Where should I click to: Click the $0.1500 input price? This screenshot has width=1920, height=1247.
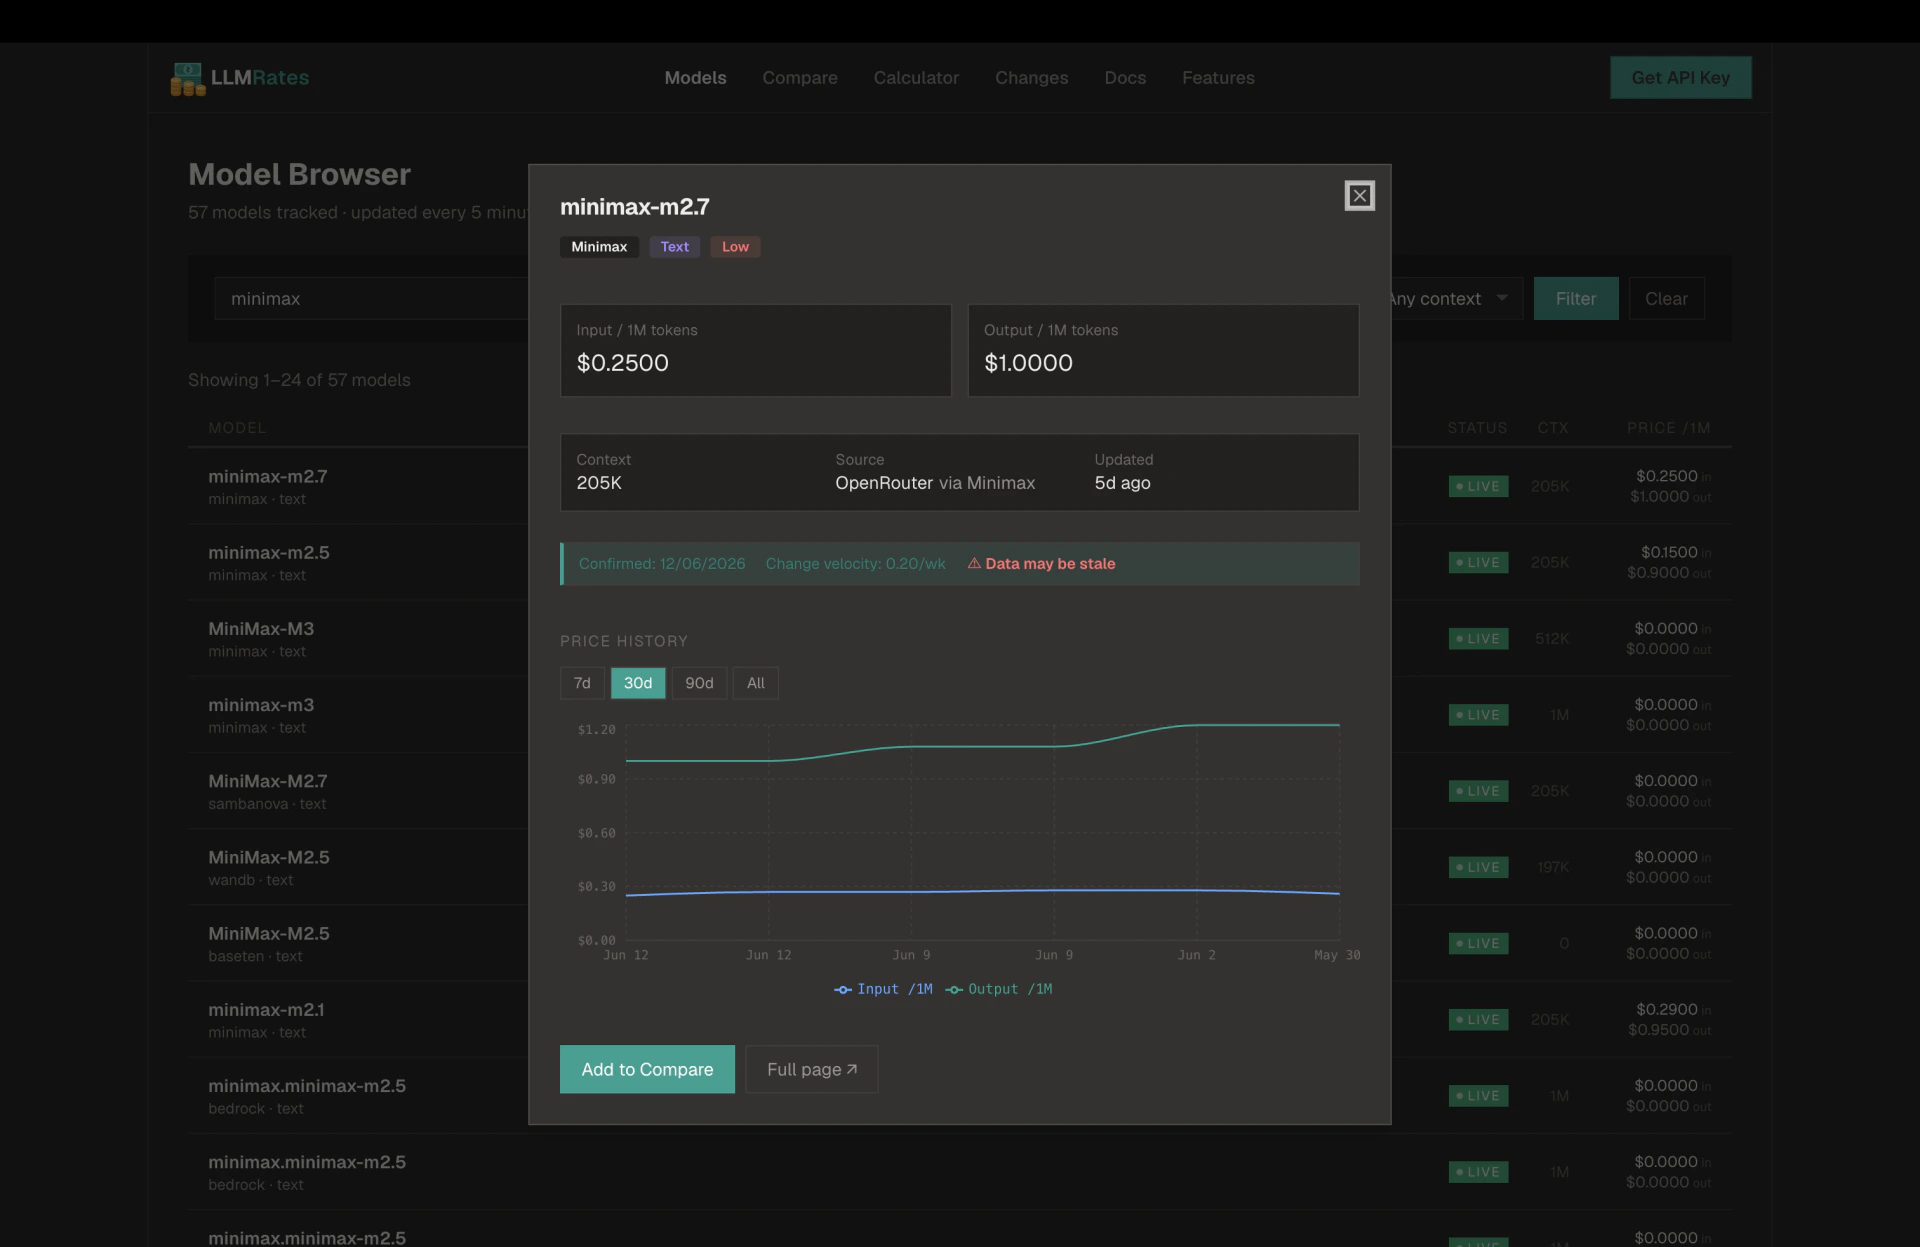(x=1669, y=552)
